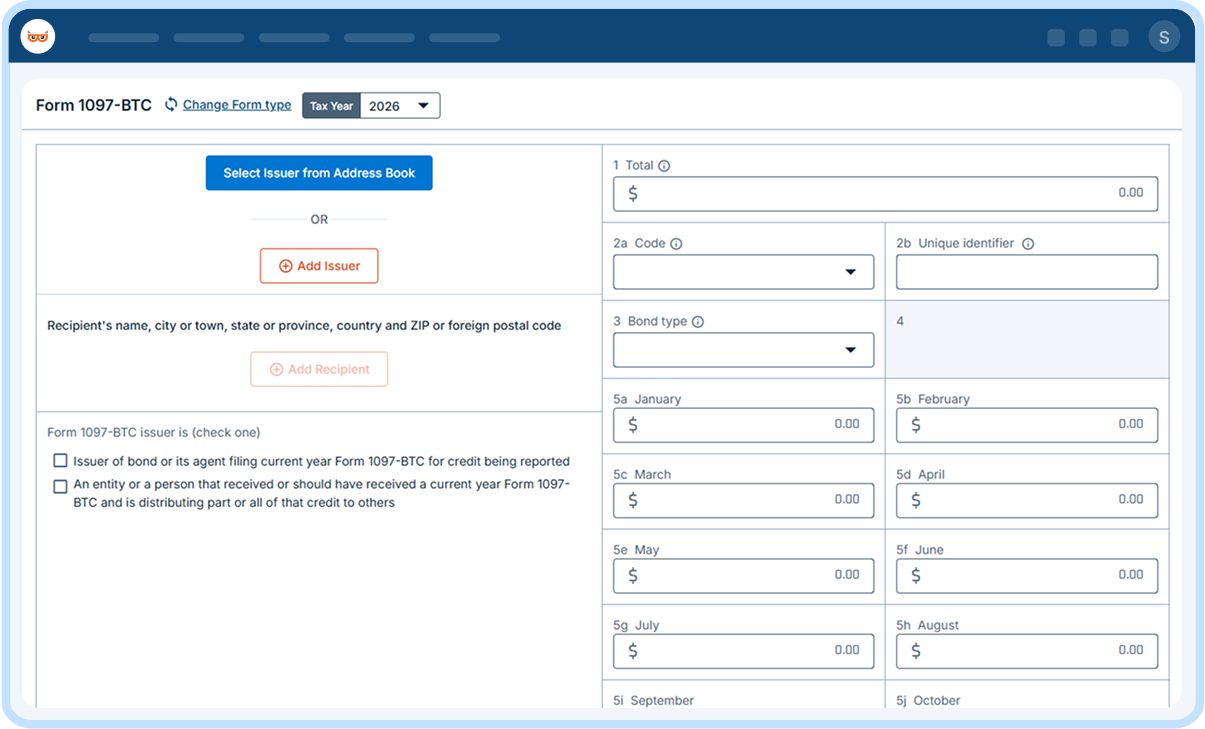1205x729 pixels.
Task: Click Change Form type link
Action: [237, 105]
